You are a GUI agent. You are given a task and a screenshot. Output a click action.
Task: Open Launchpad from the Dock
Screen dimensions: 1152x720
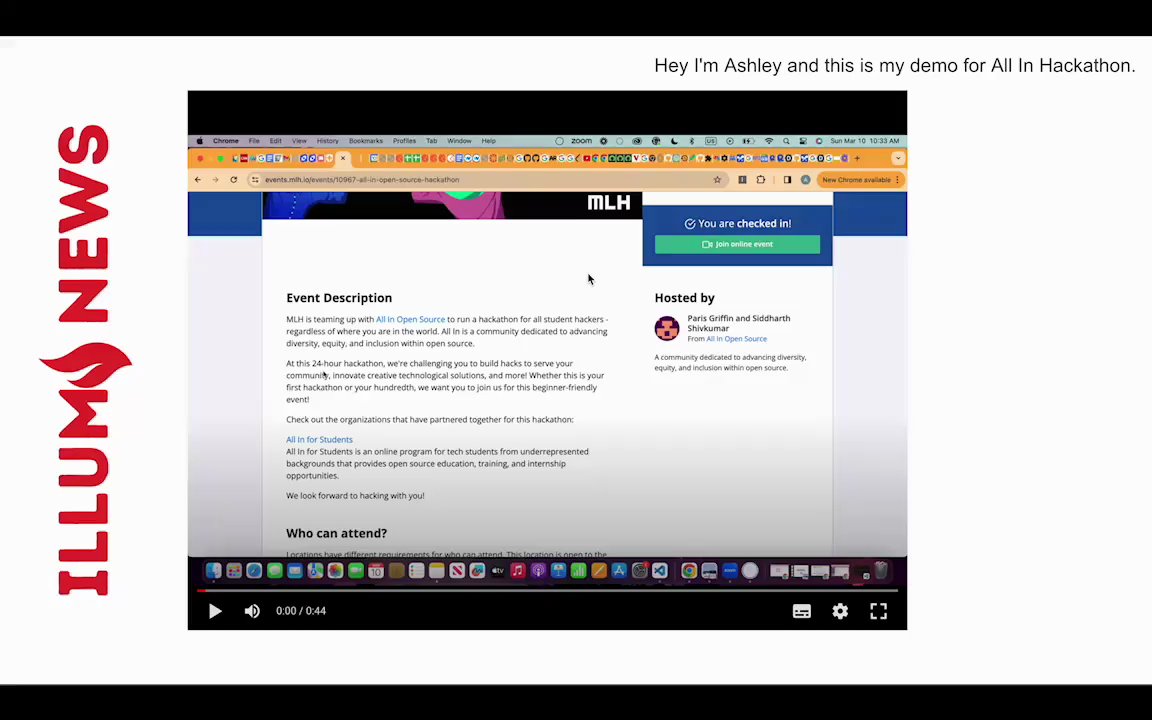point(234,570)
